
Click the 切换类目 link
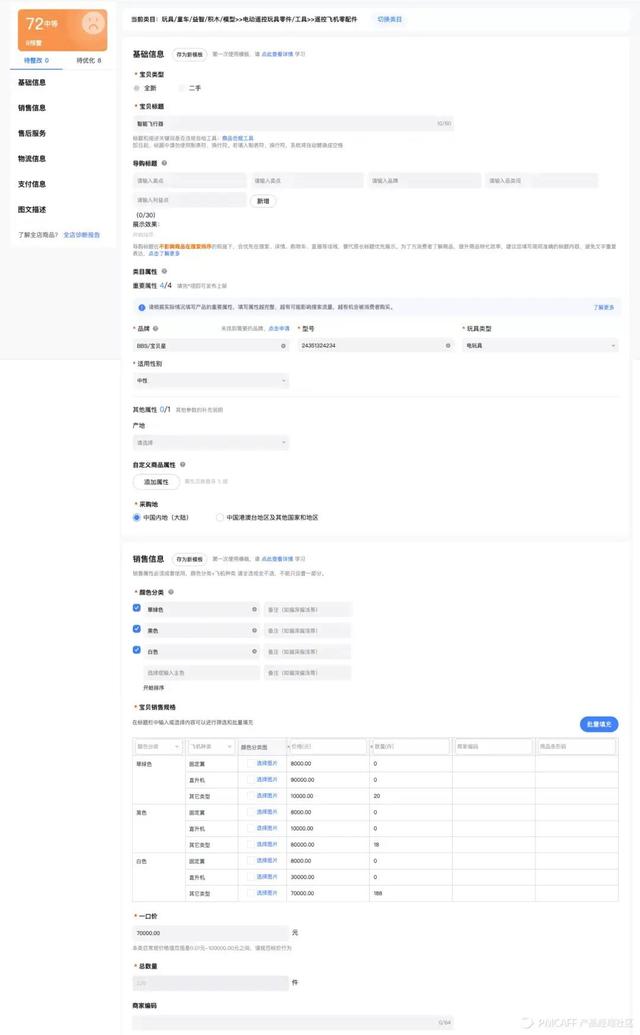[389, 19]
